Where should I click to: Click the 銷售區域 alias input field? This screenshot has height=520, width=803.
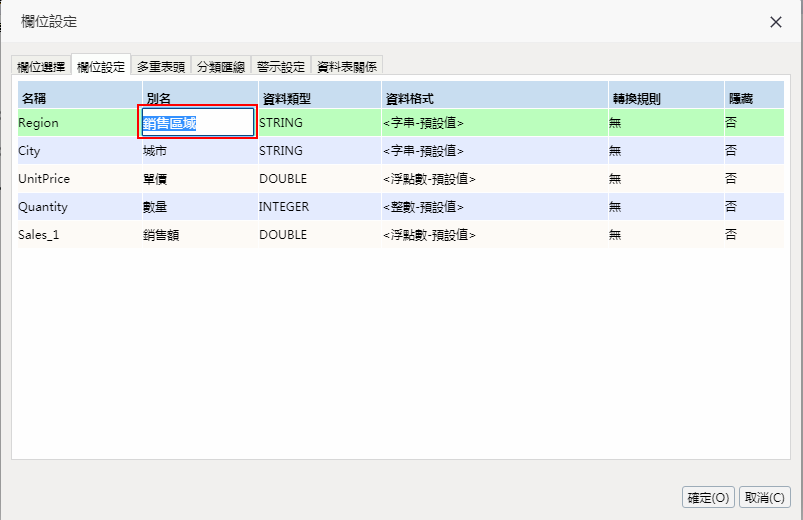[197, 122]
